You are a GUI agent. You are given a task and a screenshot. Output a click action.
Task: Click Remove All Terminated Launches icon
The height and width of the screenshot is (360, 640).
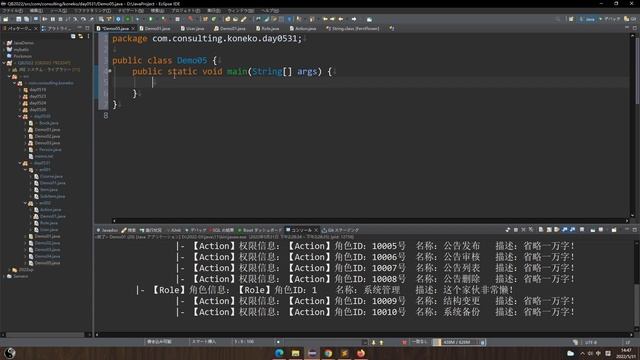click(x=531, y=230)
